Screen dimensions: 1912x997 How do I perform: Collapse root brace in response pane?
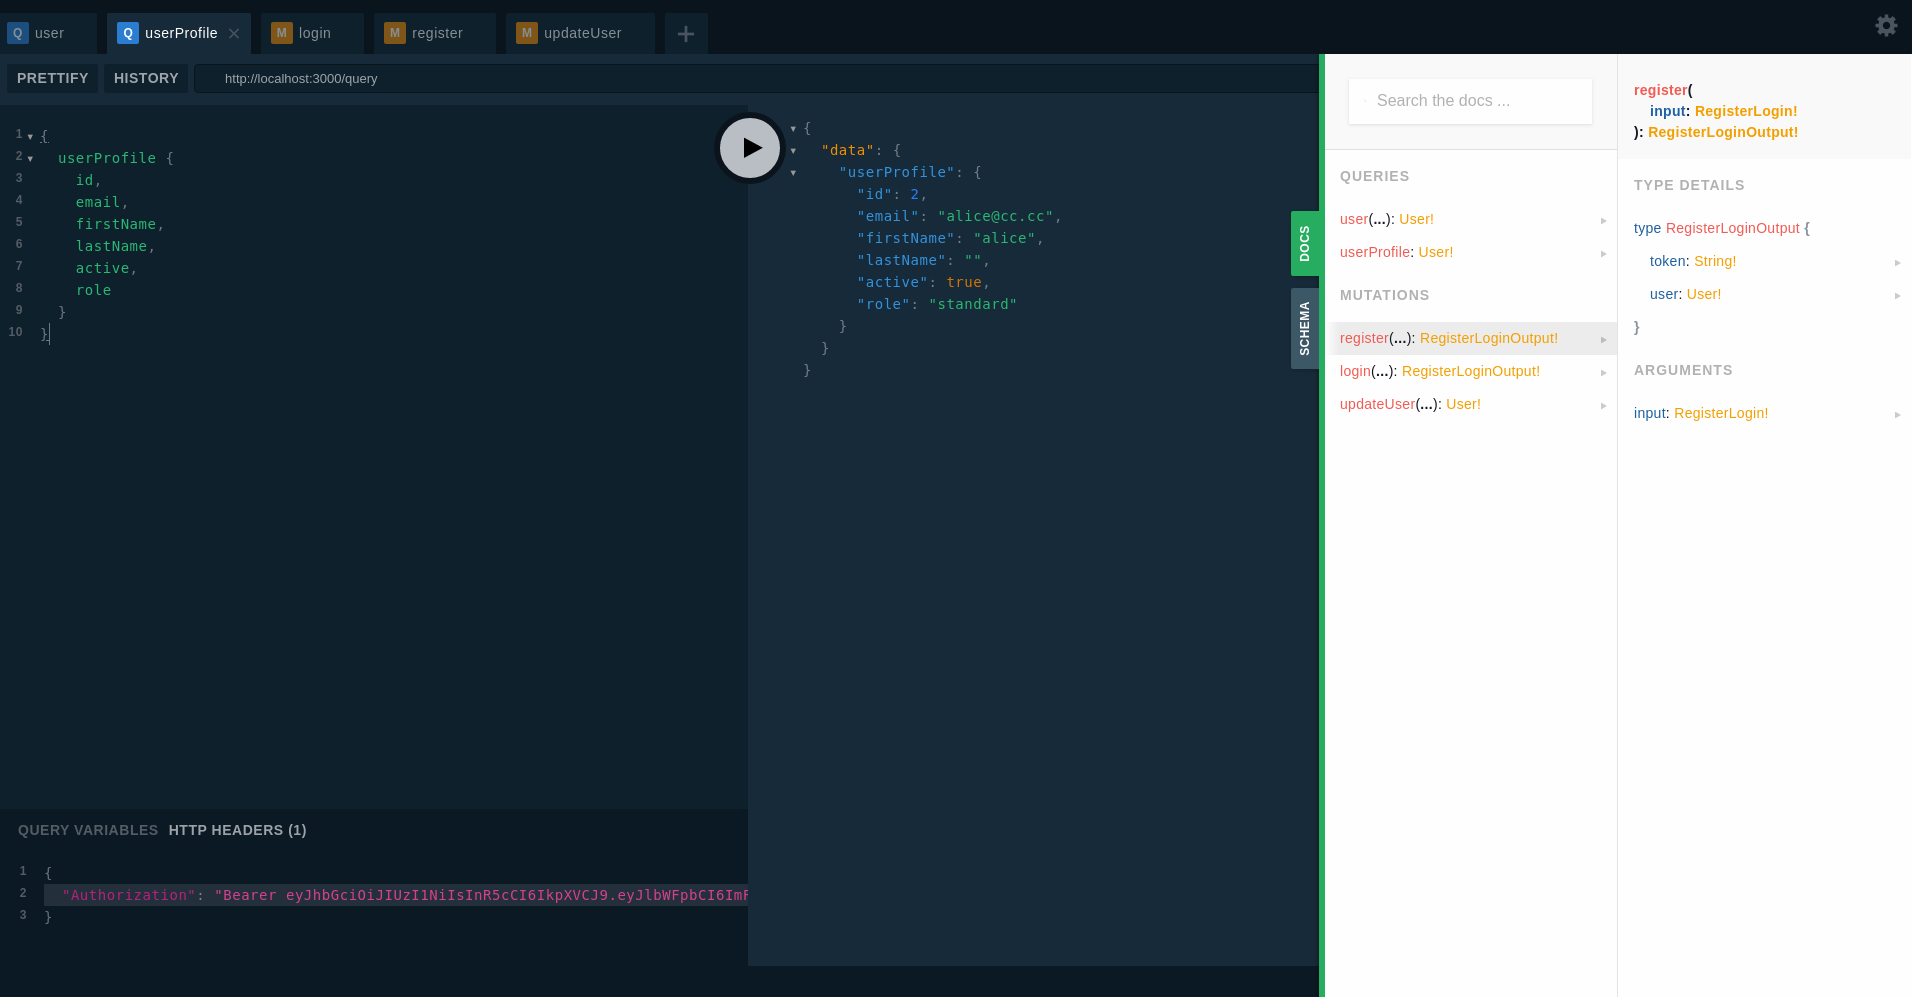click(793, 128)
